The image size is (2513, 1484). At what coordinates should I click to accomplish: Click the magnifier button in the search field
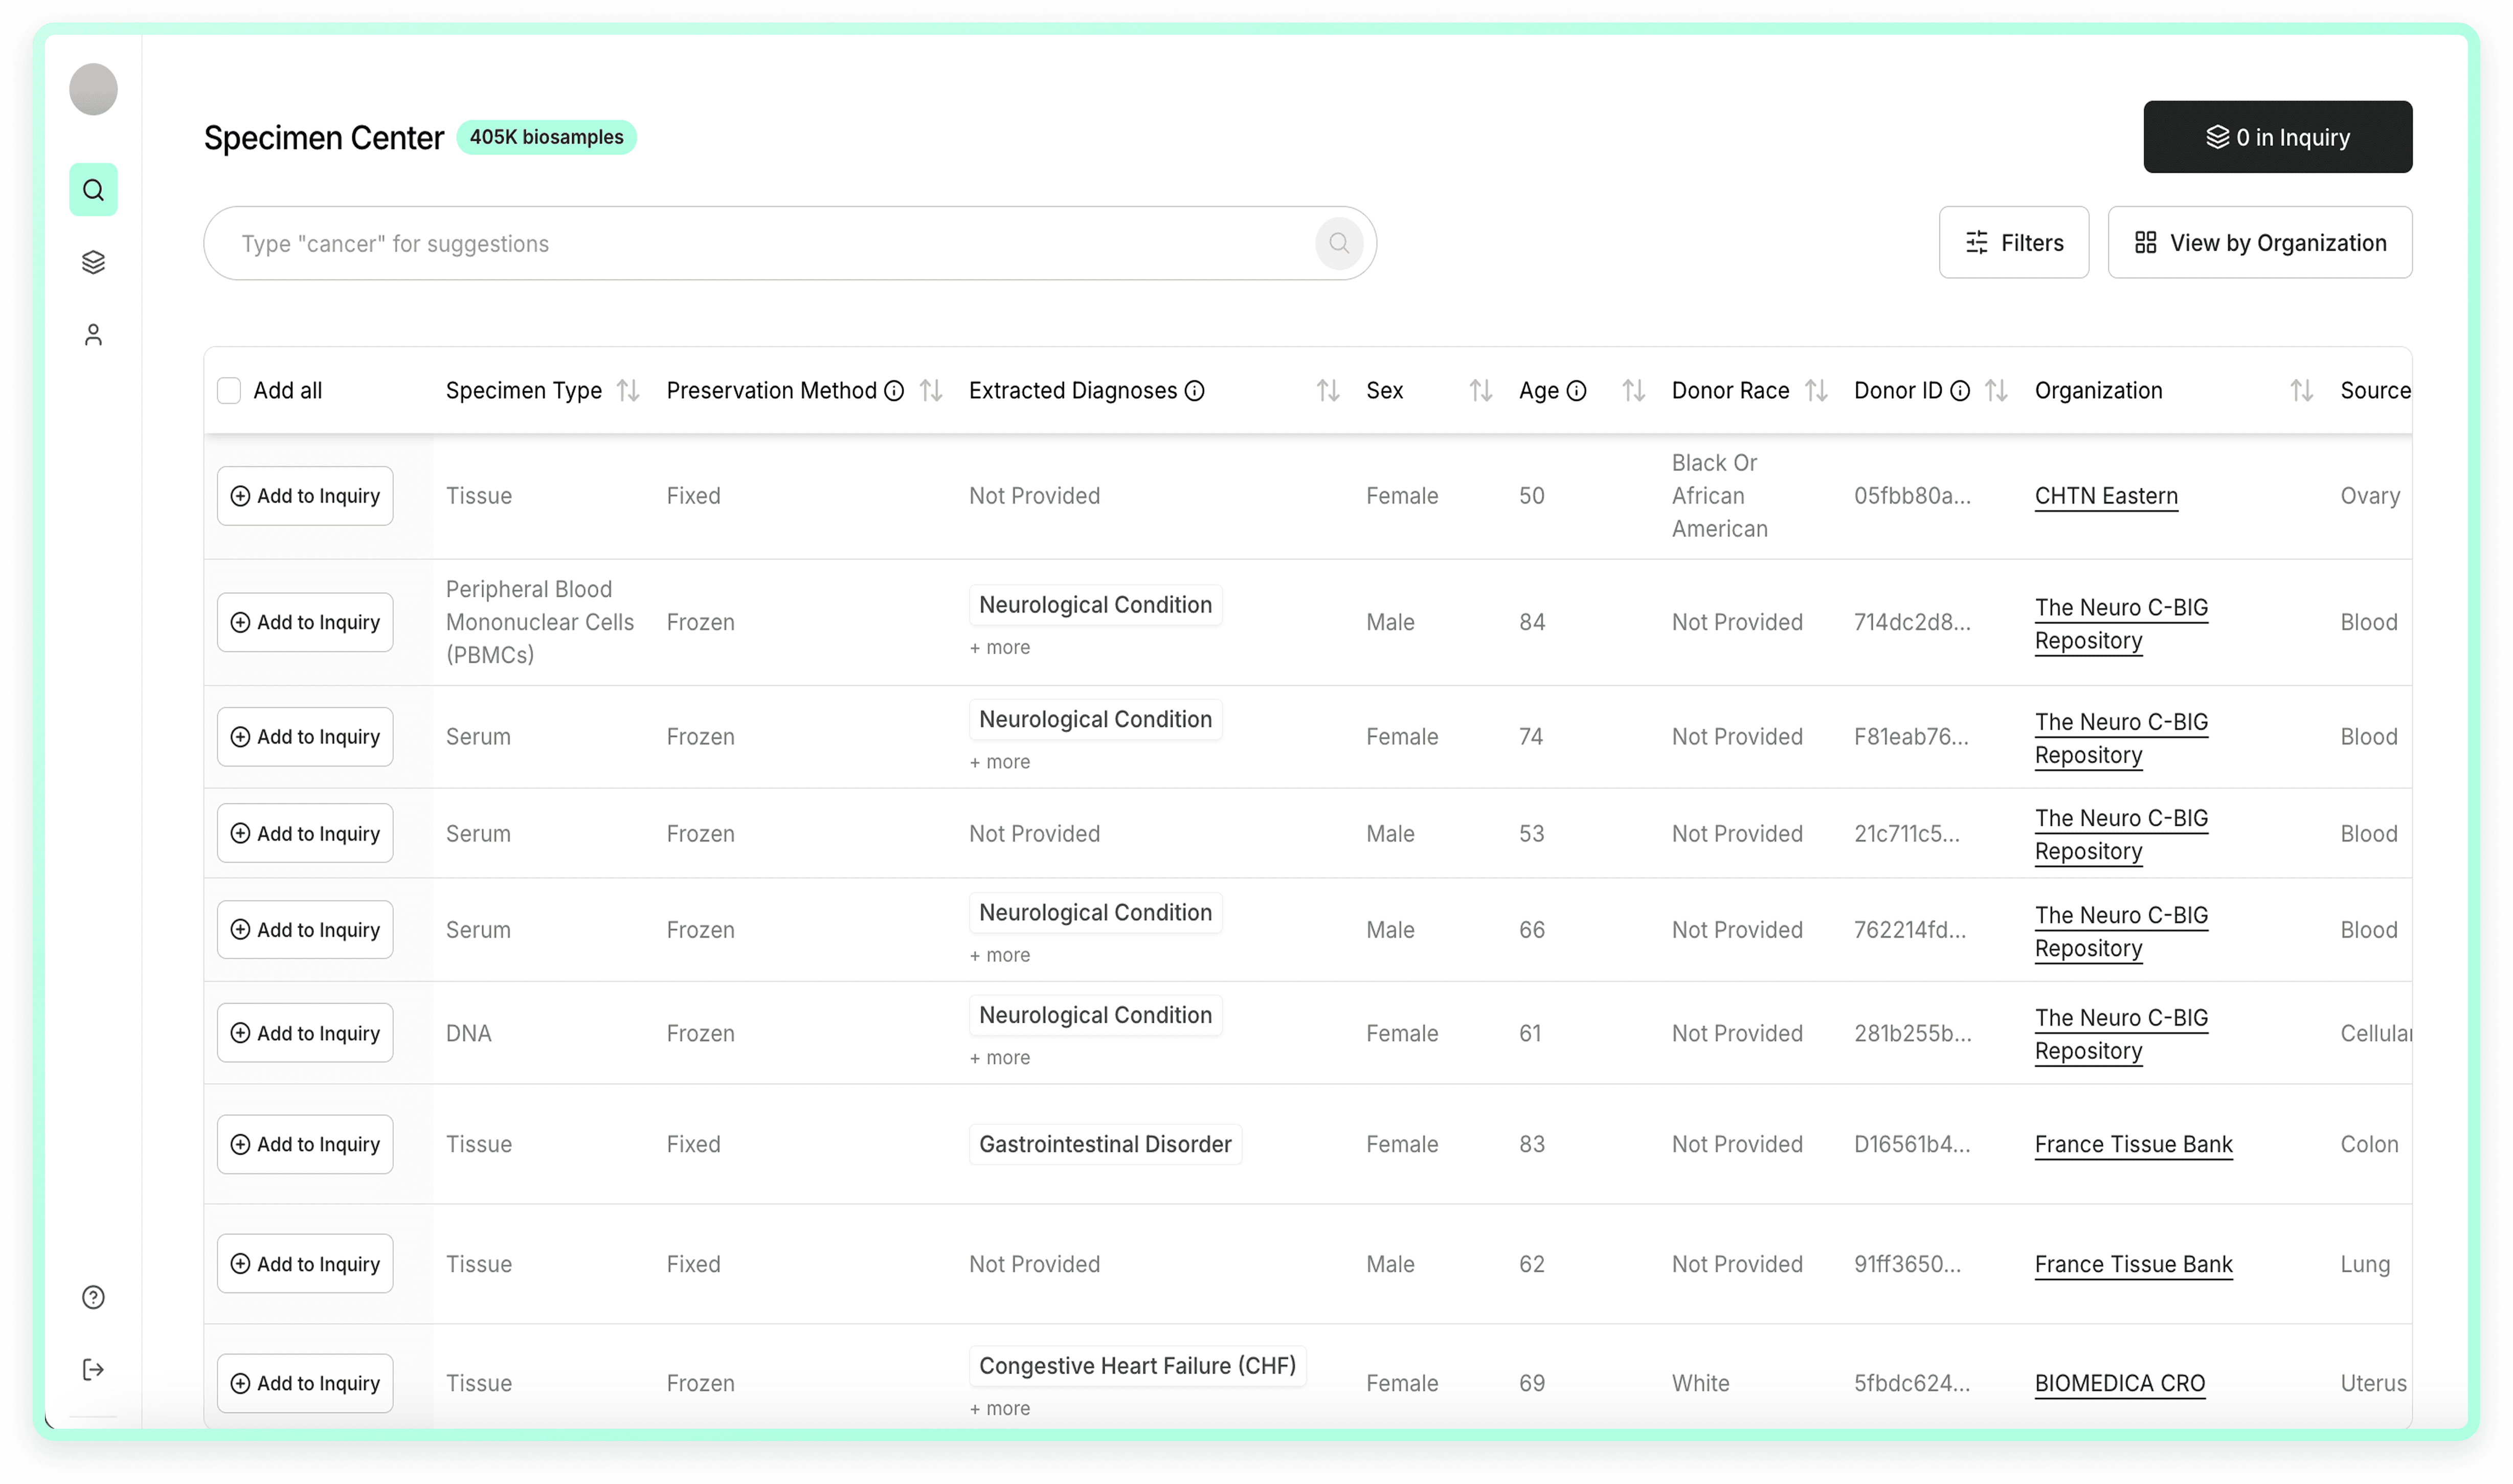1338,243
